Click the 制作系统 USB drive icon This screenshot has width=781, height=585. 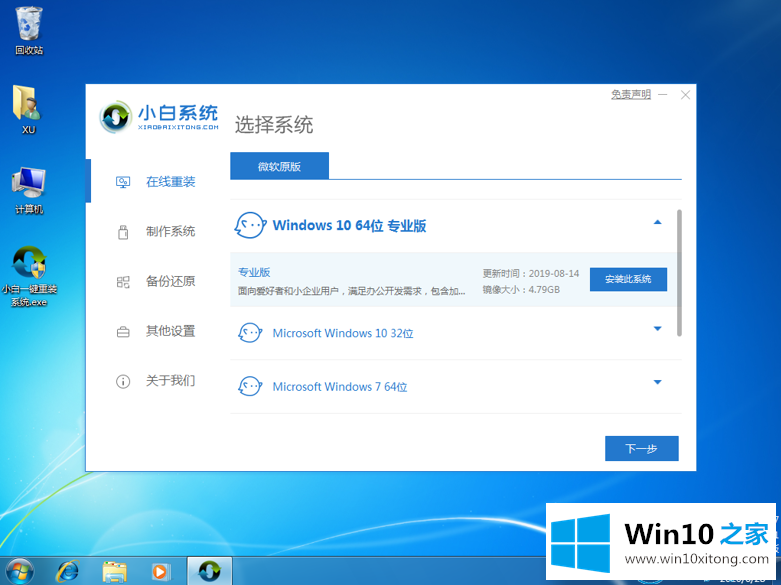pos(123,232)
